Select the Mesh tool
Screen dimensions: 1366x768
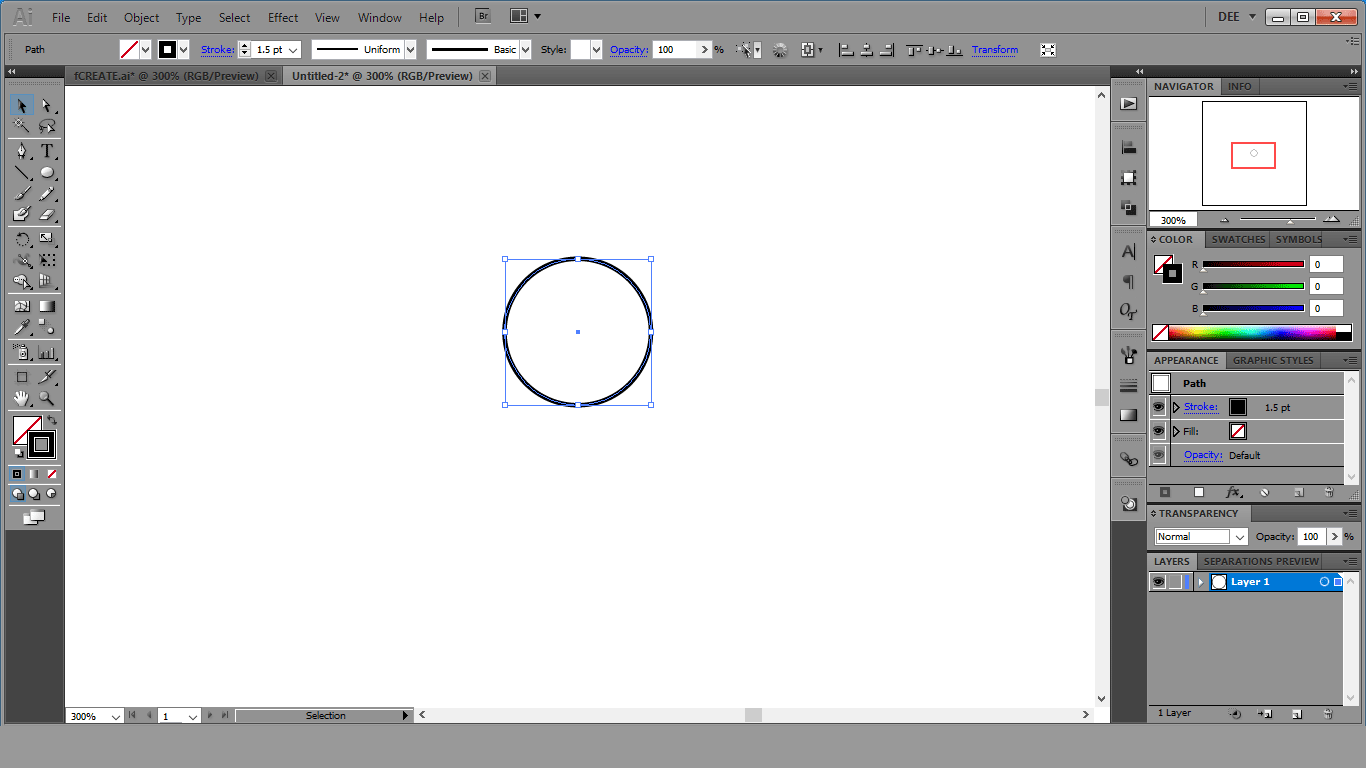point(22,306)
